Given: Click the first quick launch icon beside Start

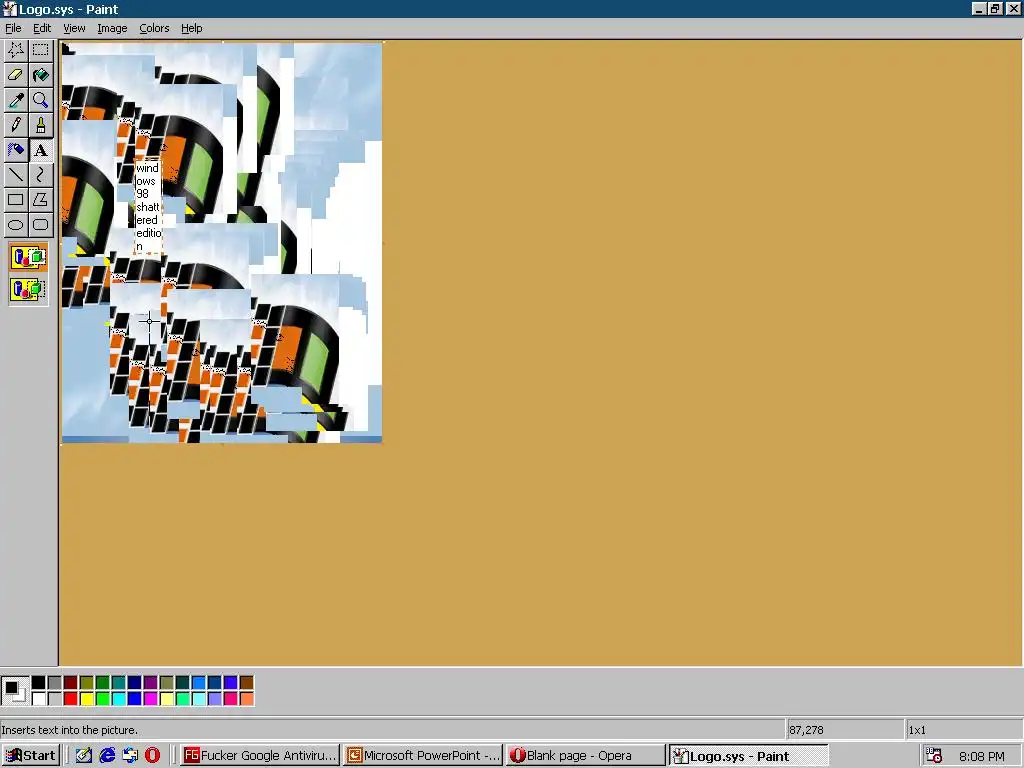Looking at the screenshot, I should [84, 756].
